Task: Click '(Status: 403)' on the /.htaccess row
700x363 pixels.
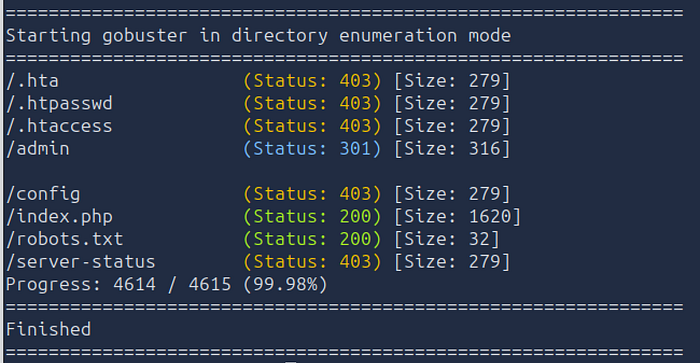Action: click(x=312, y=126)
